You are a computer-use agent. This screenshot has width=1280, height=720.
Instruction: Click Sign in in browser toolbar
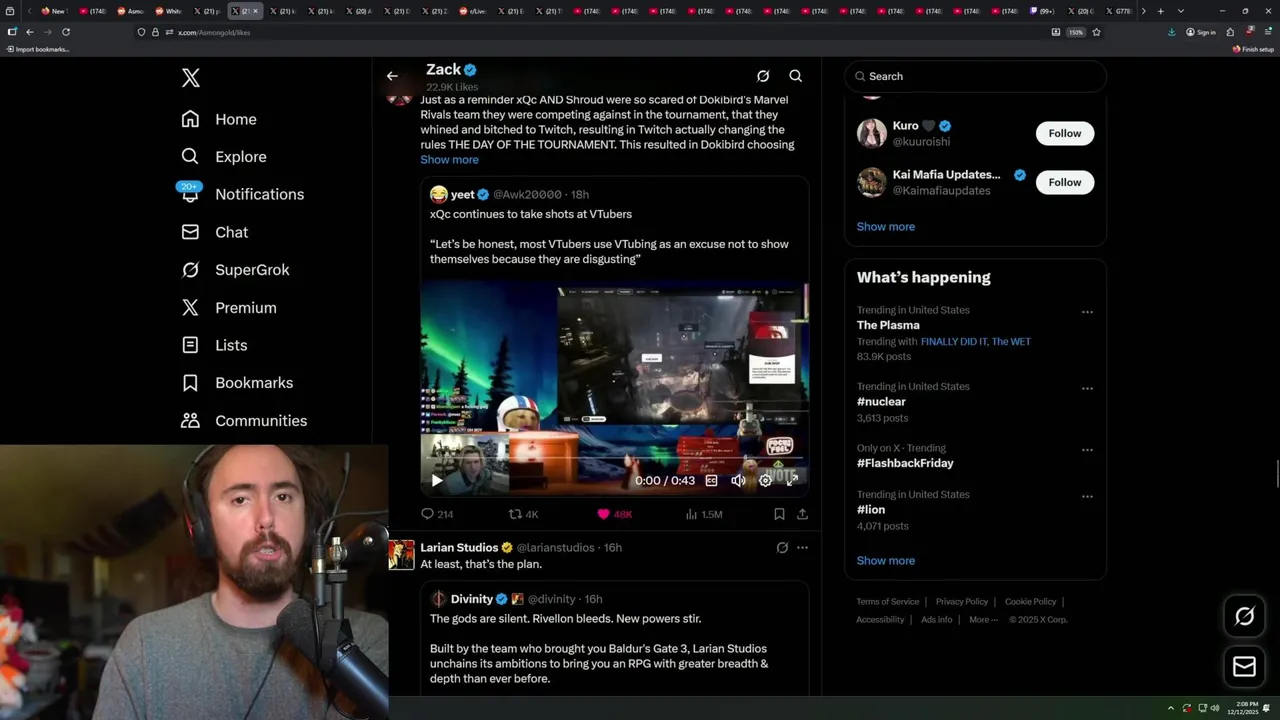pyautogui.click(x=1201, y=32)
